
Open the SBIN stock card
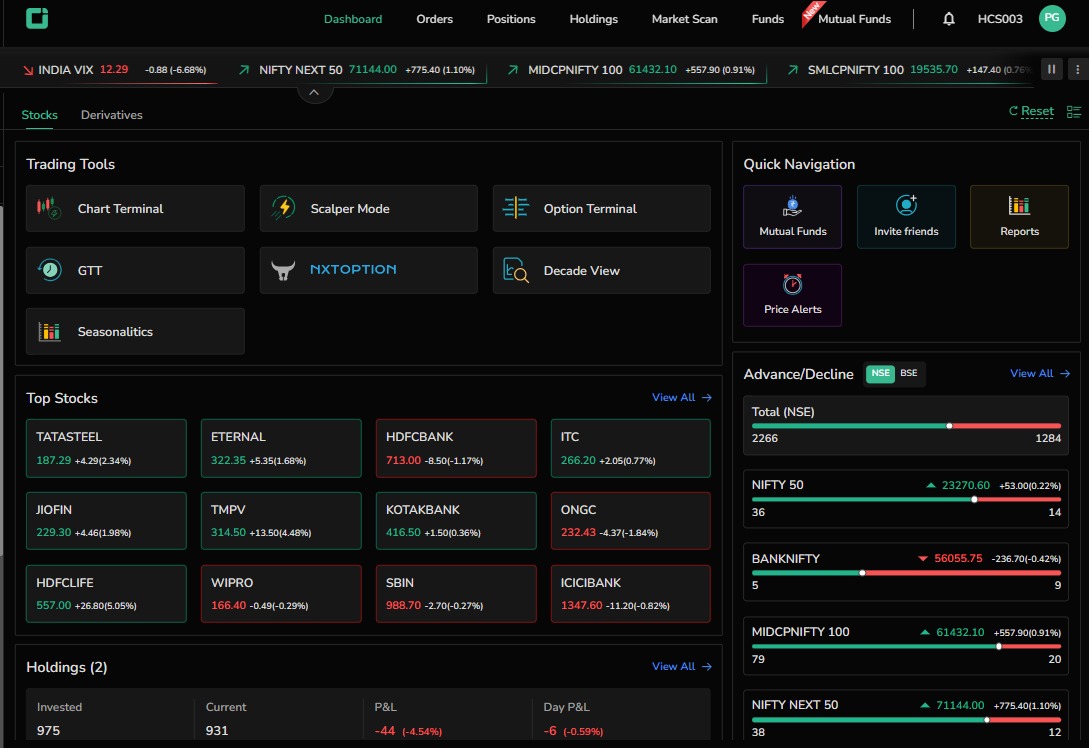tap(456, 594)
